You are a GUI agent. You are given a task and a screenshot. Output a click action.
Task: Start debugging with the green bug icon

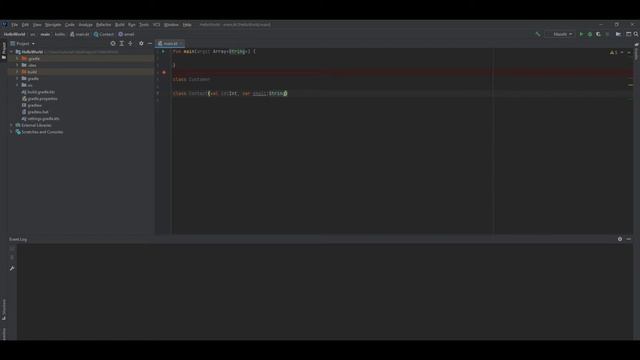(x=590, y=34)
